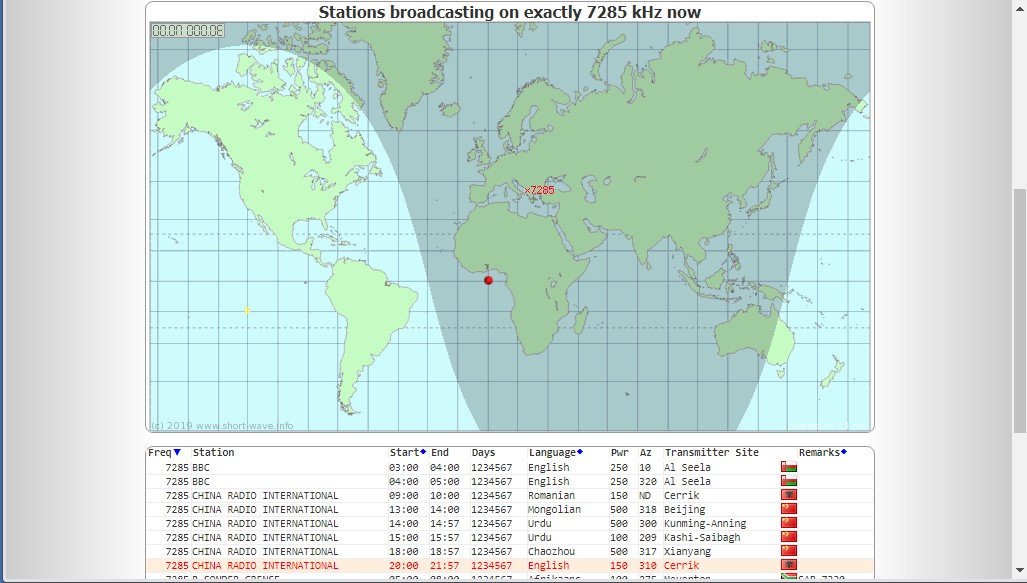The image size is (1027, 583).
Task: Click the Albania flag in the Romanian row
Action: pyautogui.click(x=789, y=495)
